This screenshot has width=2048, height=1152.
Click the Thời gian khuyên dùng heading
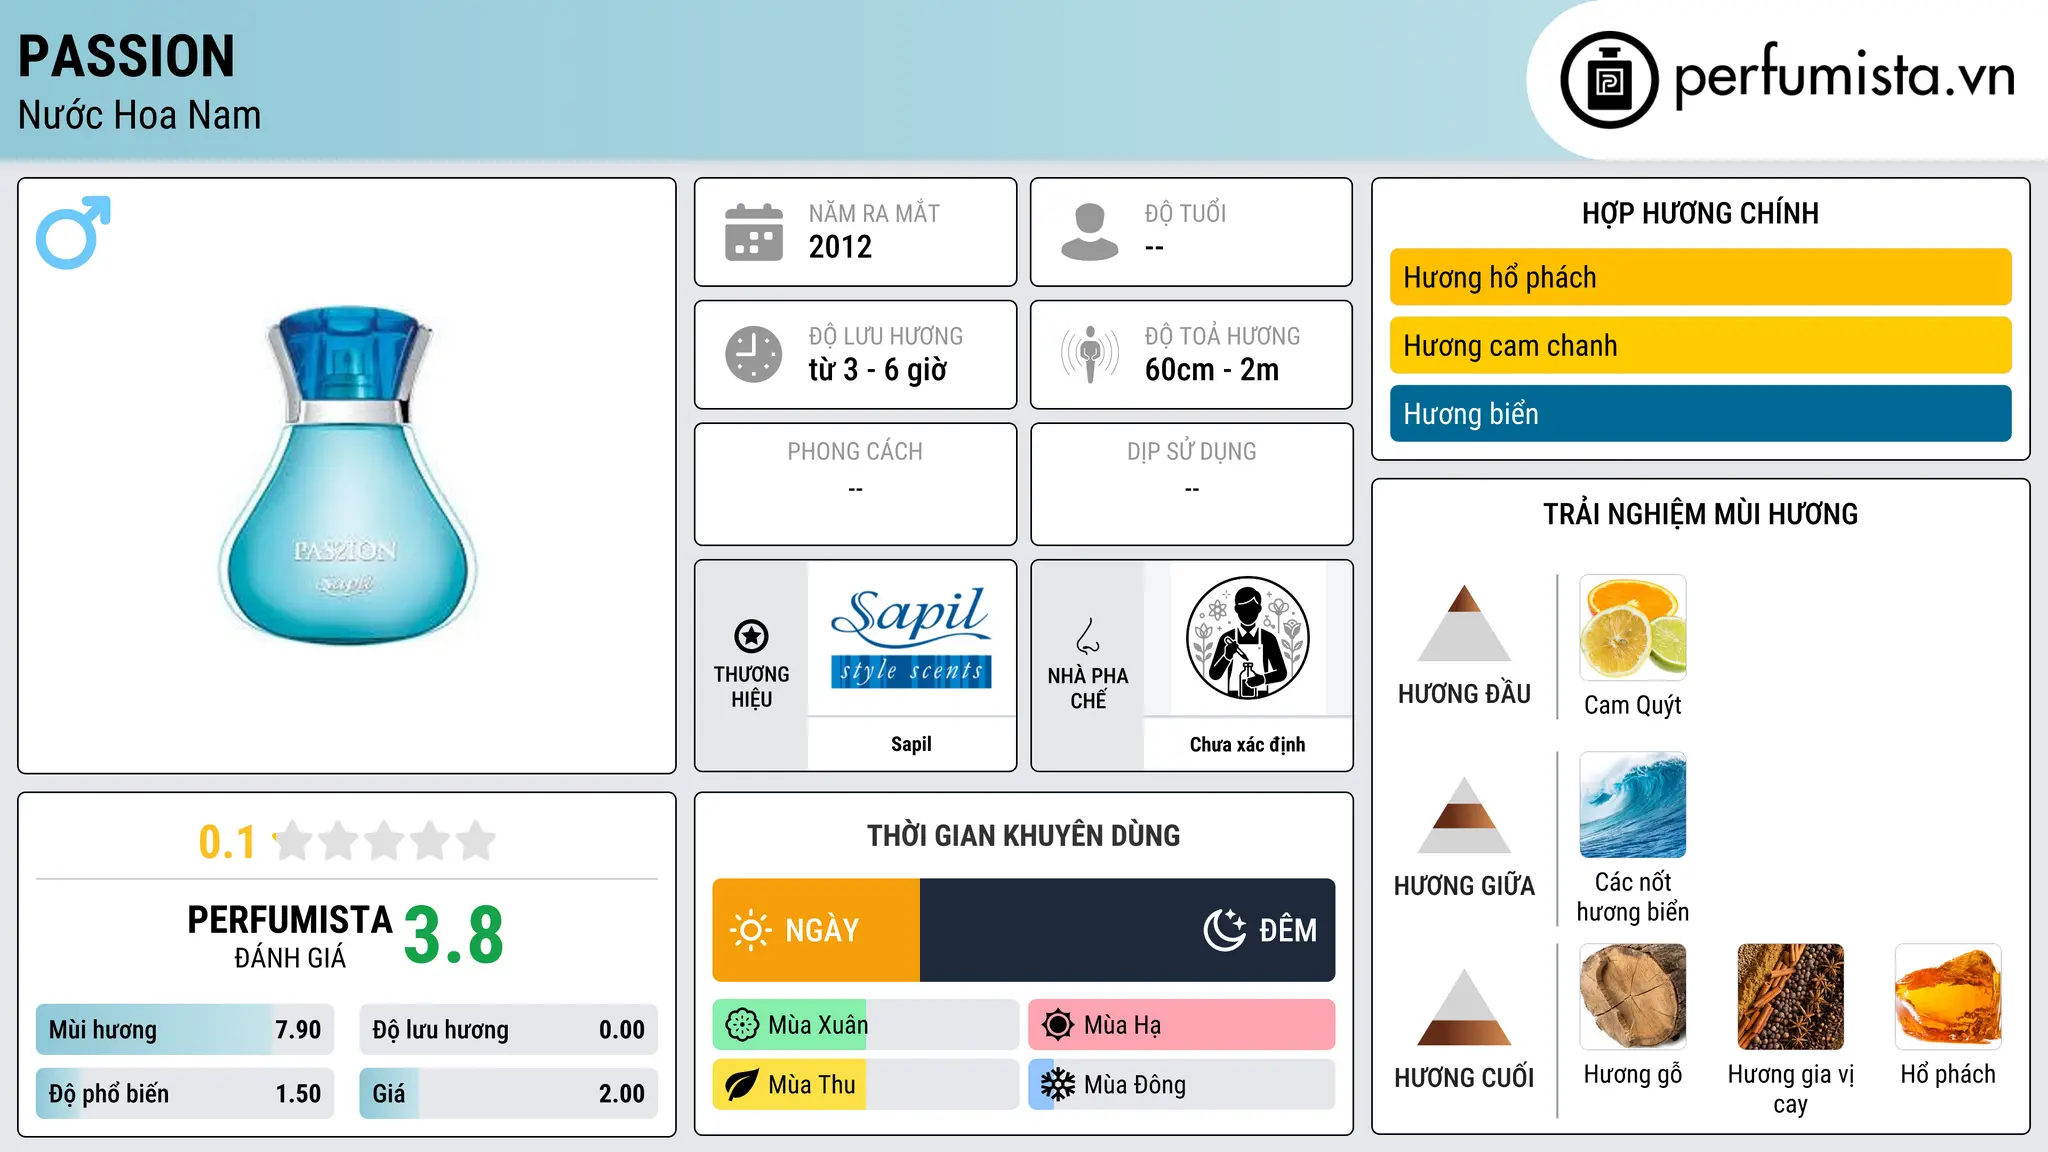[x=1024, y=835]
